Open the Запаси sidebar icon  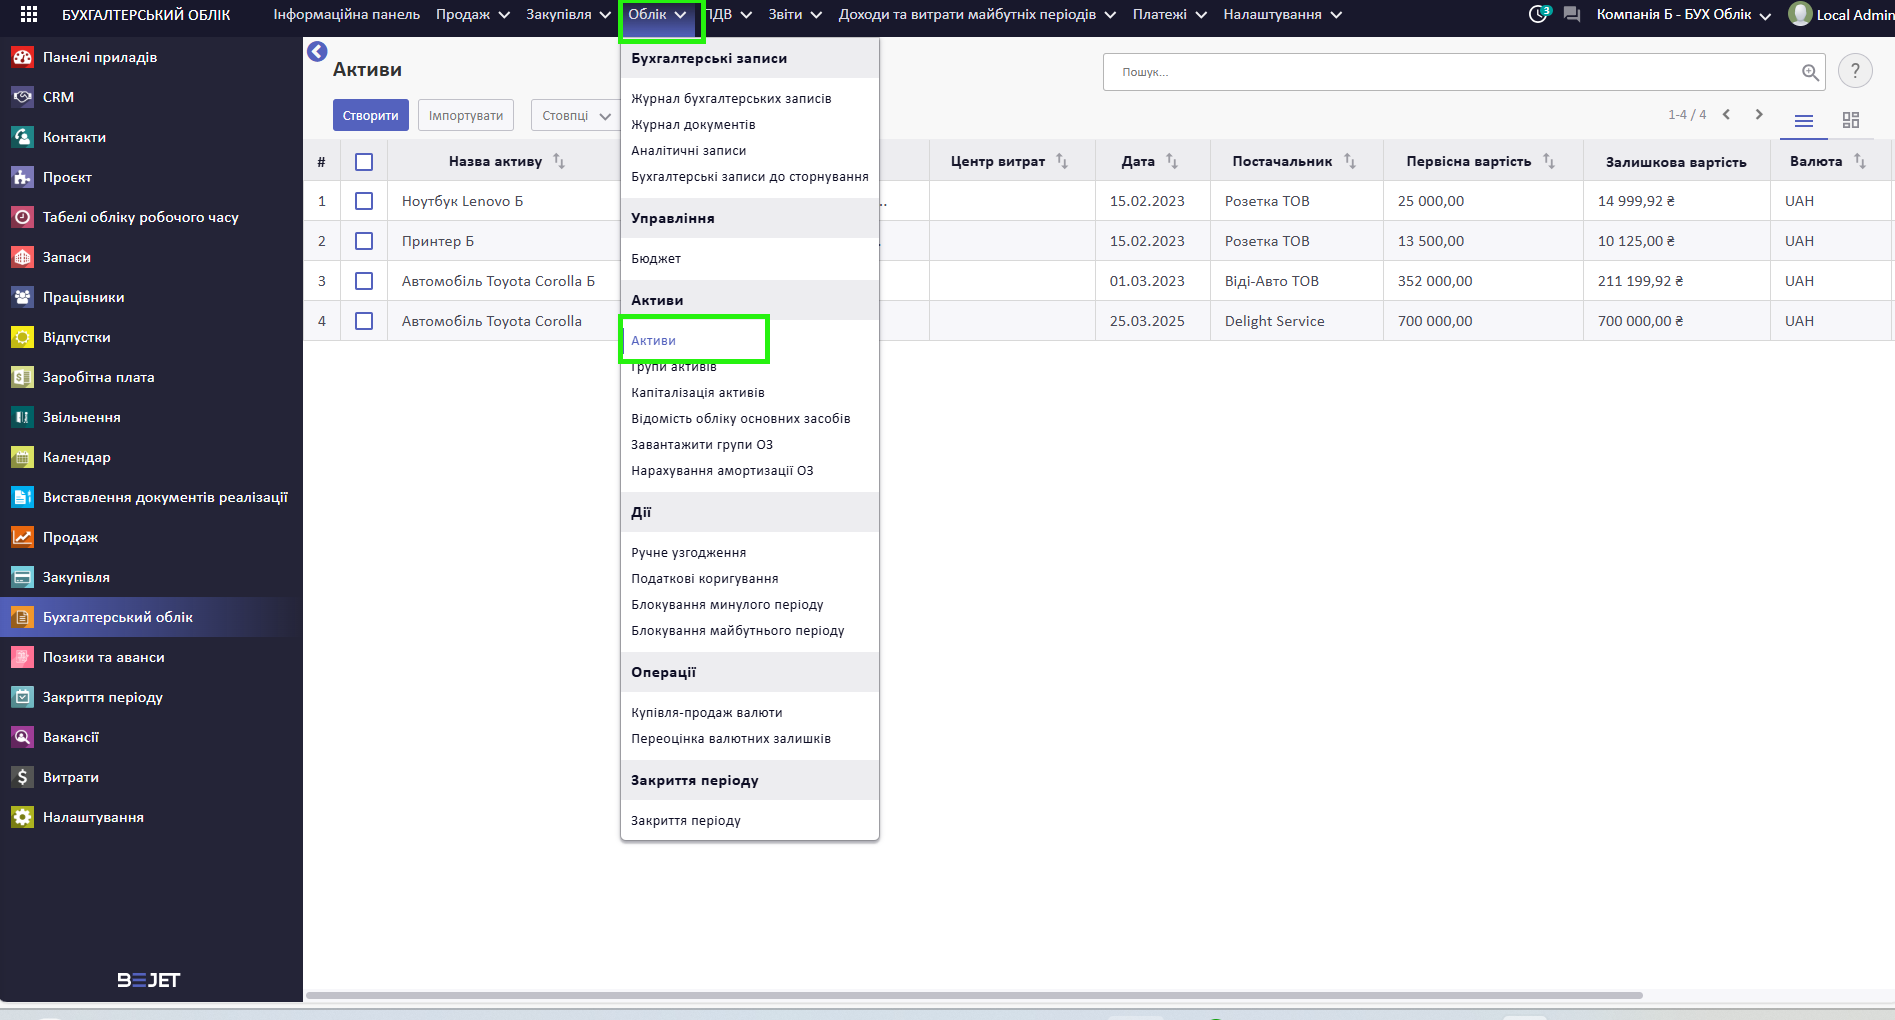[22, 257]
